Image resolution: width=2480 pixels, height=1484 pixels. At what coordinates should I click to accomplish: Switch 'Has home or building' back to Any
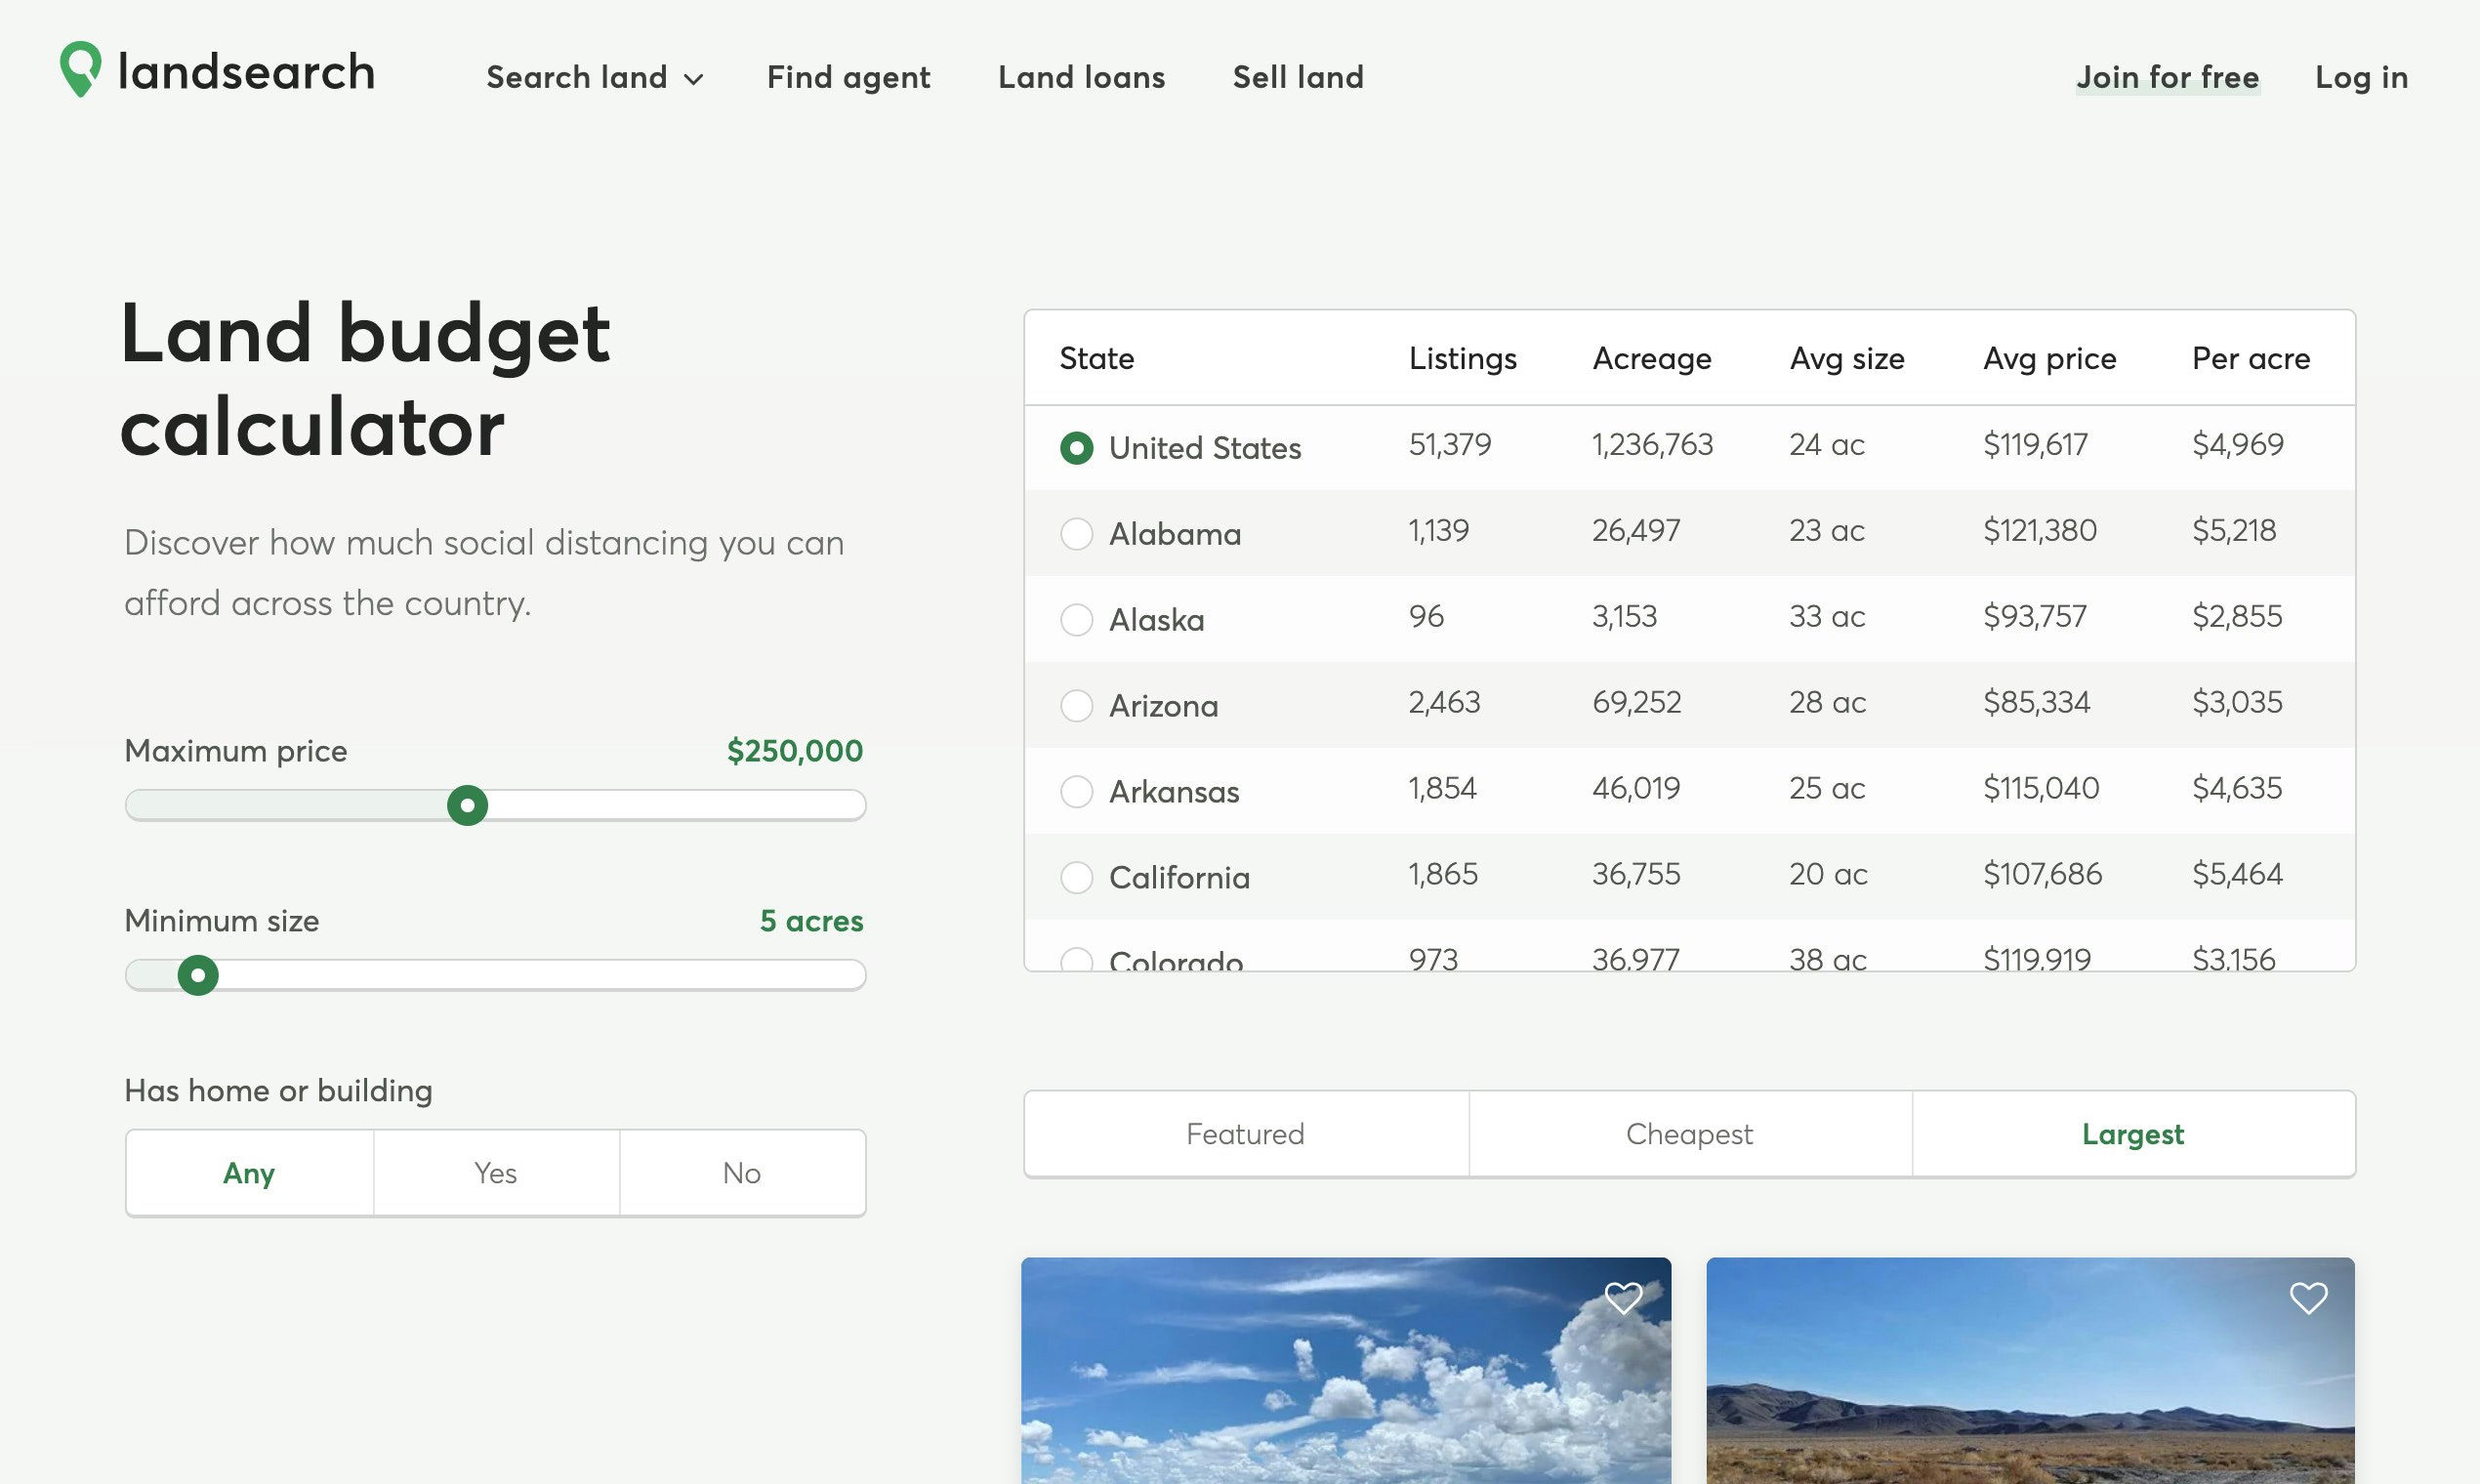point(248,1172)
